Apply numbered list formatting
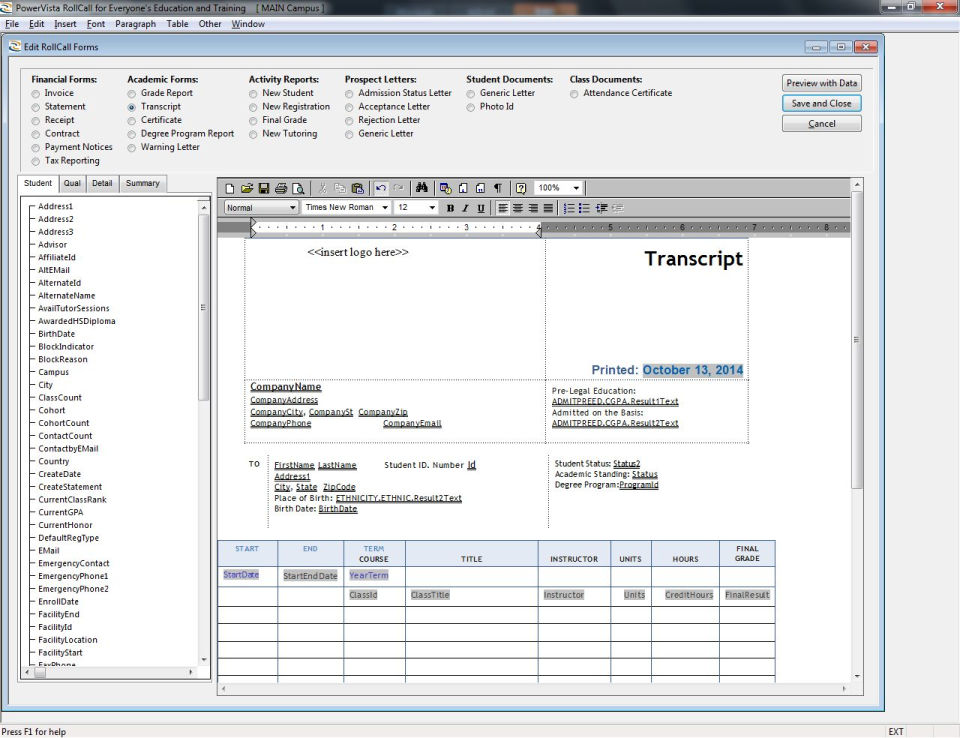The image size is (960, 738). (569, 208)
